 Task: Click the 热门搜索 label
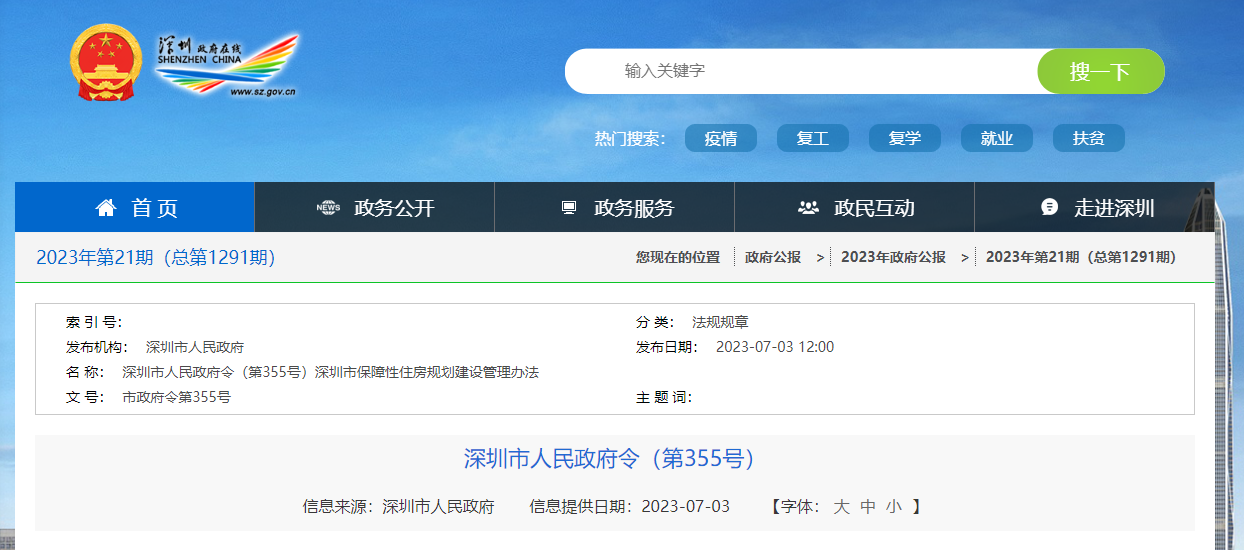point(630,138)
